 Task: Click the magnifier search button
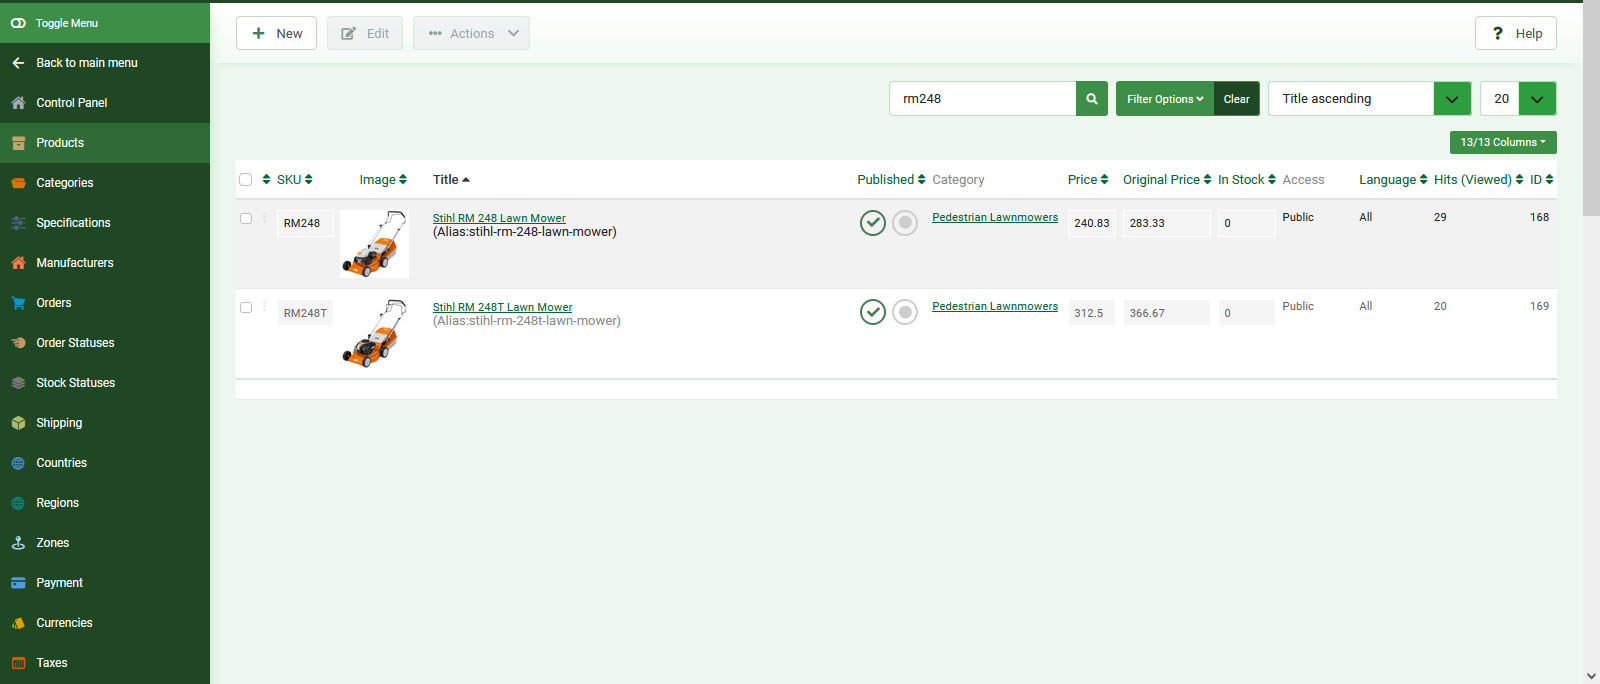point(1092,99)
